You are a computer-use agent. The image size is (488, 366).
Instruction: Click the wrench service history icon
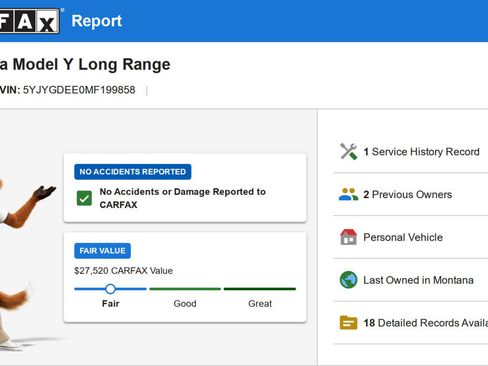(348, 152)
